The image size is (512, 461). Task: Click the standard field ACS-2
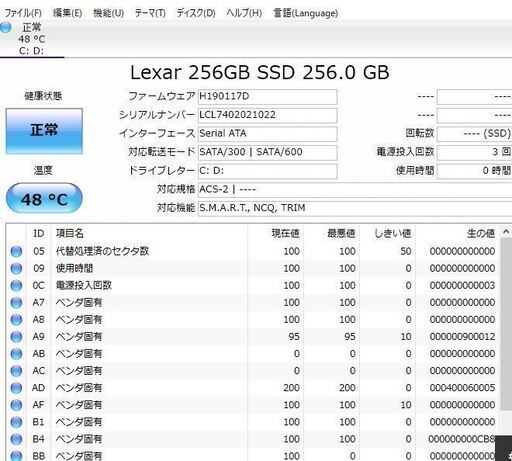coord(355,190)
